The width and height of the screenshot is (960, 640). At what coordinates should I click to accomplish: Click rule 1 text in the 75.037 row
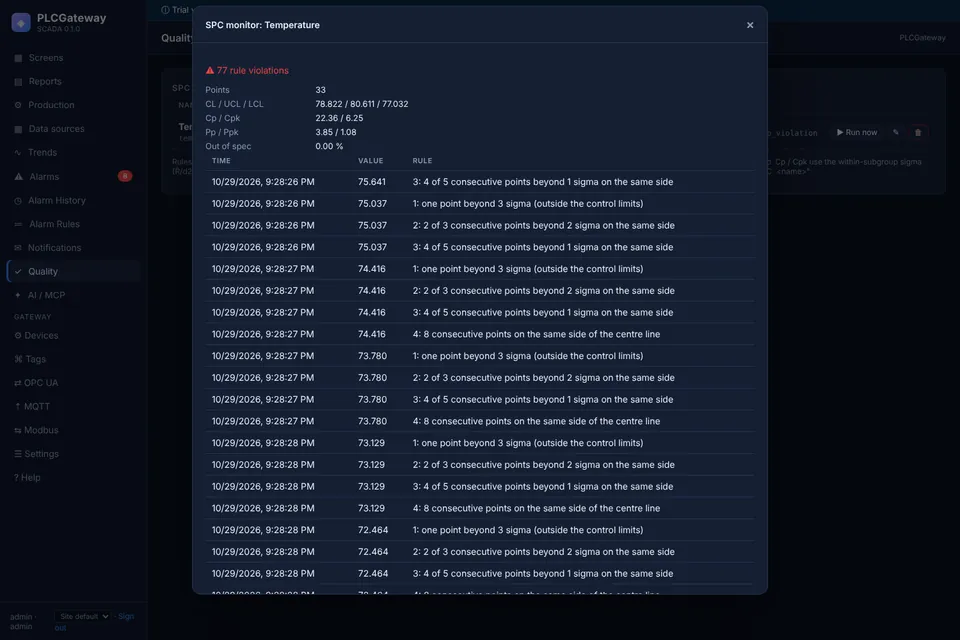point(528,203)
